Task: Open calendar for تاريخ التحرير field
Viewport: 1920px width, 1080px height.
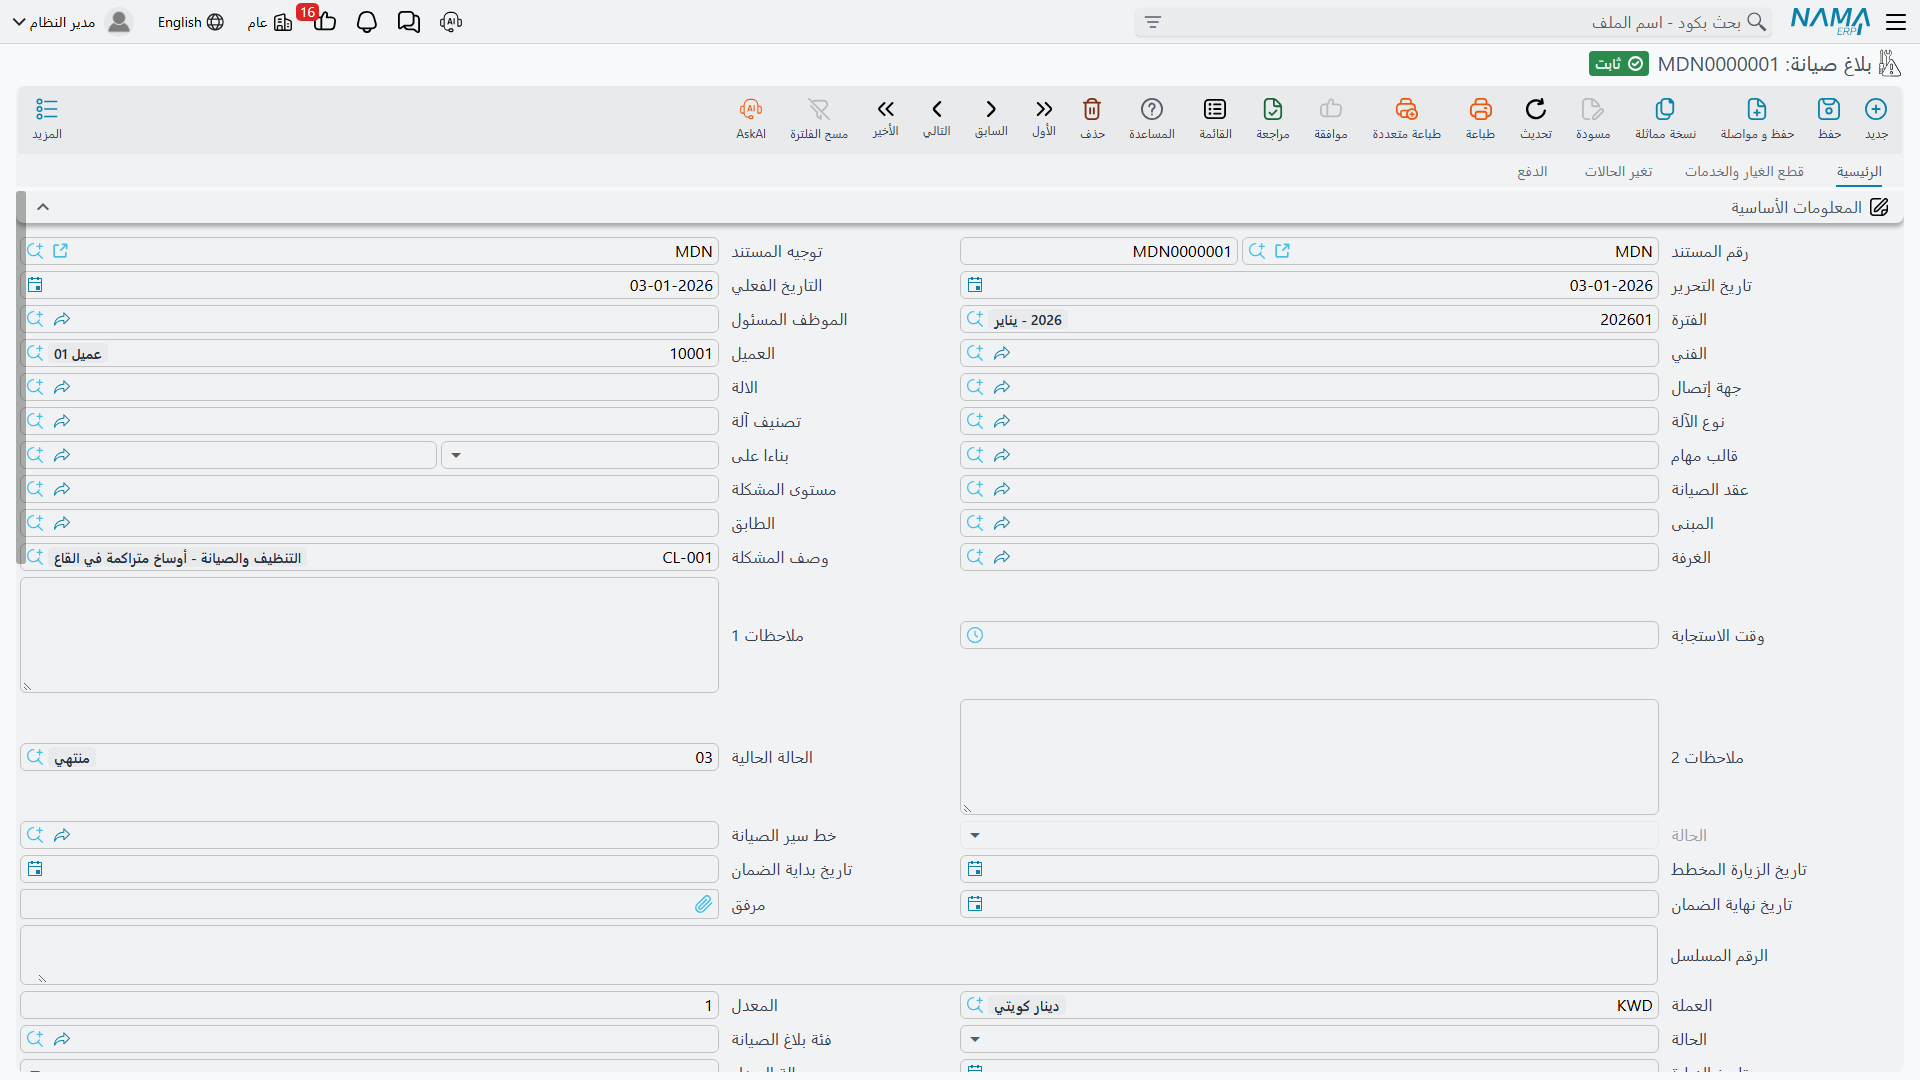Action: 975,285
